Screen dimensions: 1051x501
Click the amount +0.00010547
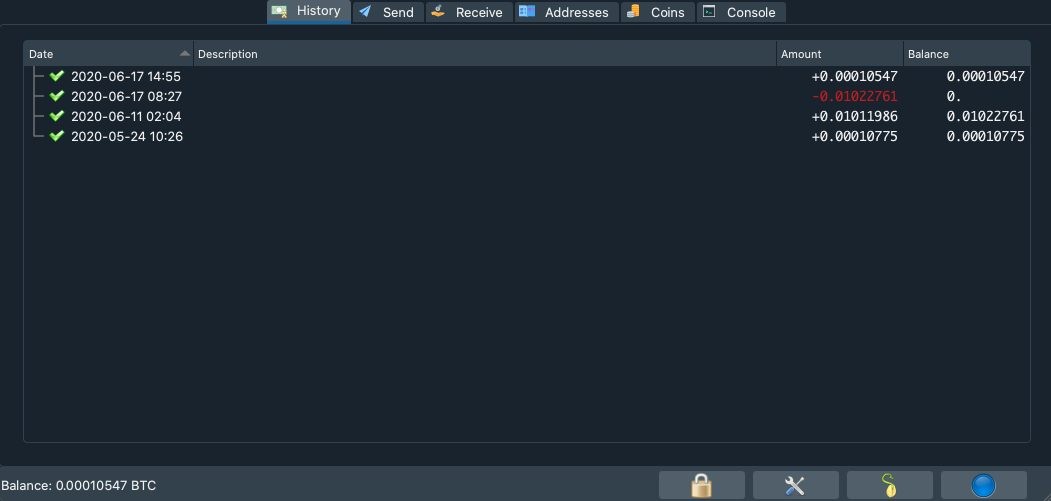point(855,76)
